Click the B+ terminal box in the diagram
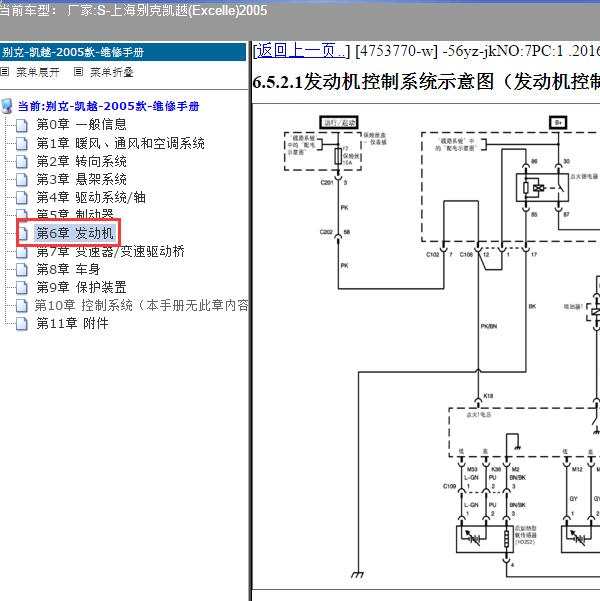Viewport: 600px width, 601px height. click(x=558, y=123)
